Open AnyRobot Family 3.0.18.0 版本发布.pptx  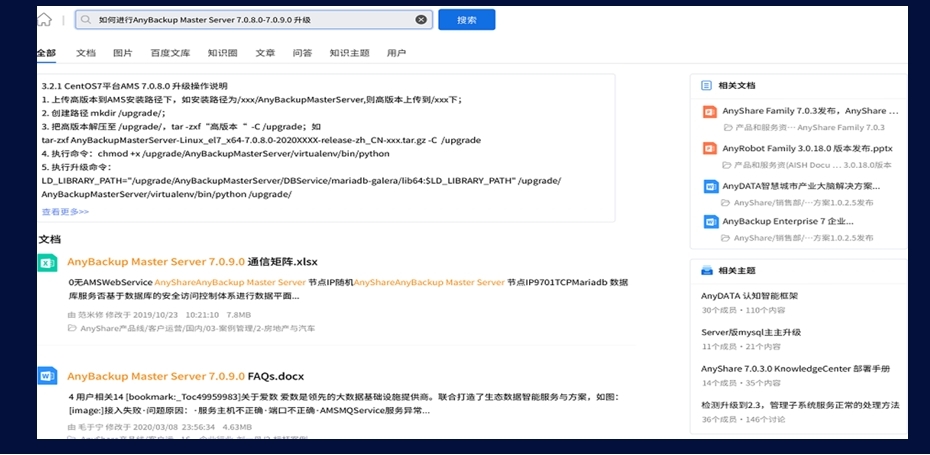pyautogui.click(x=807, y=148)
